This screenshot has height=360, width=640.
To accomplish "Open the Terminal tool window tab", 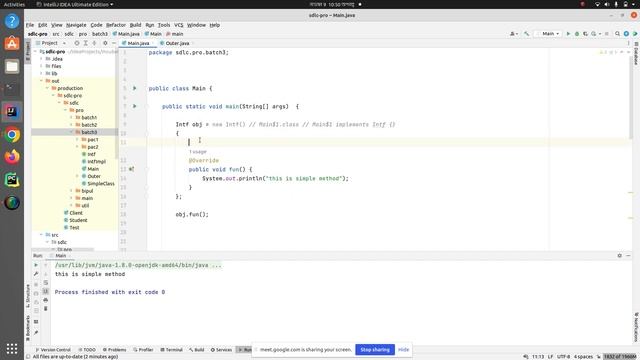I will 171,350.
